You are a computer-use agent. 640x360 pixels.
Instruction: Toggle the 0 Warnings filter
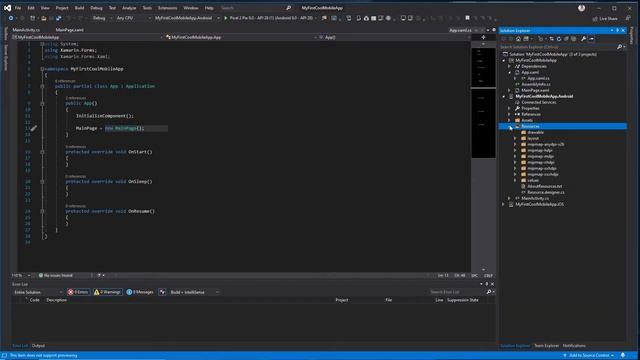tap(107, 292)
